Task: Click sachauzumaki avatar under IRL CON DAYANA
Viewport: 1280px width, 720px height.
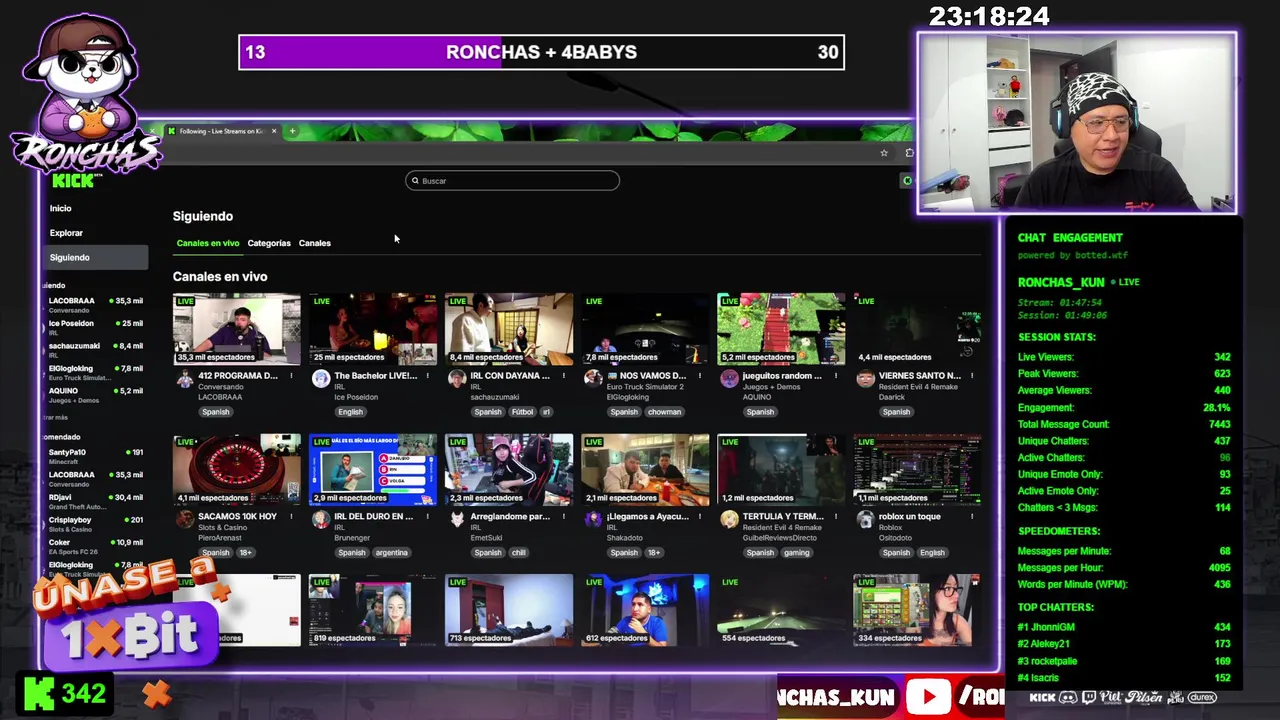Action: (457, 379)
